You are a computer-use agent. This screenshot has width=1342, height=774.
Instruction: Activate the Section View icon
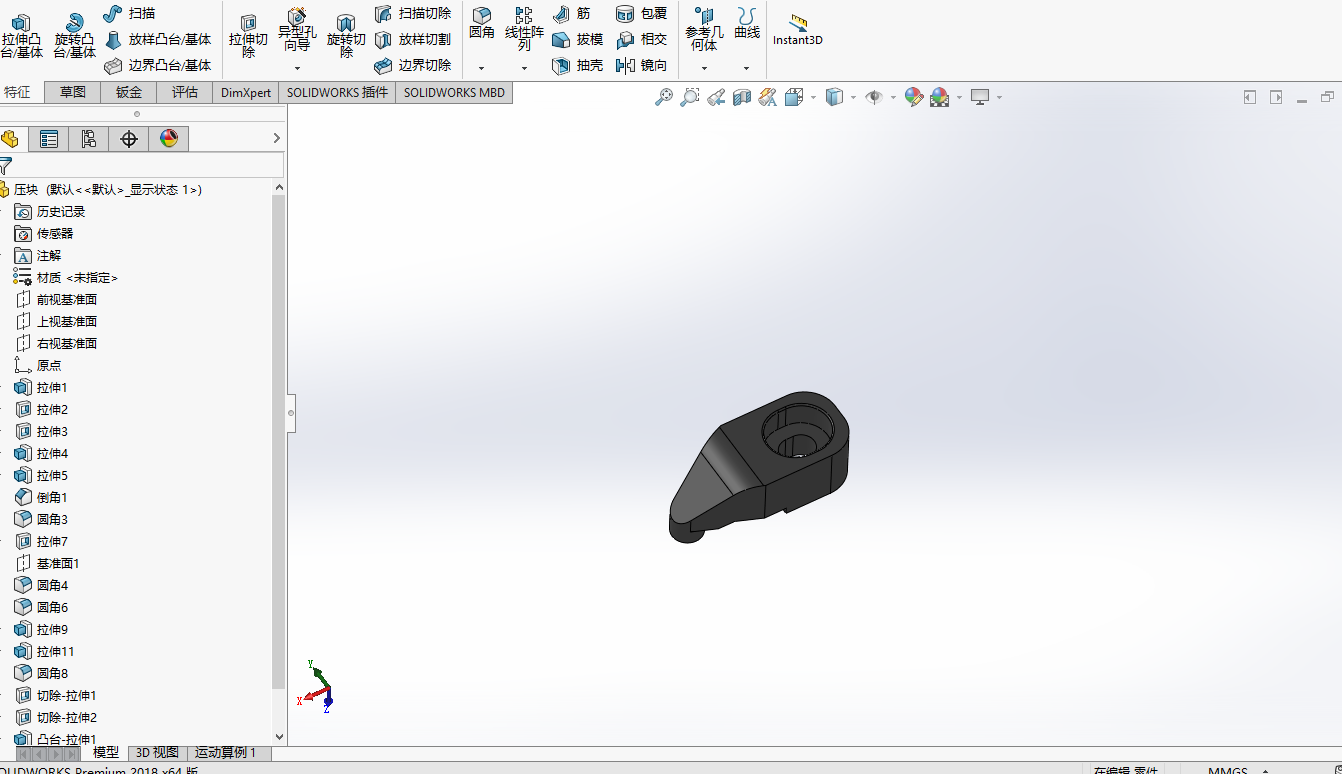(x=742, y=97)
